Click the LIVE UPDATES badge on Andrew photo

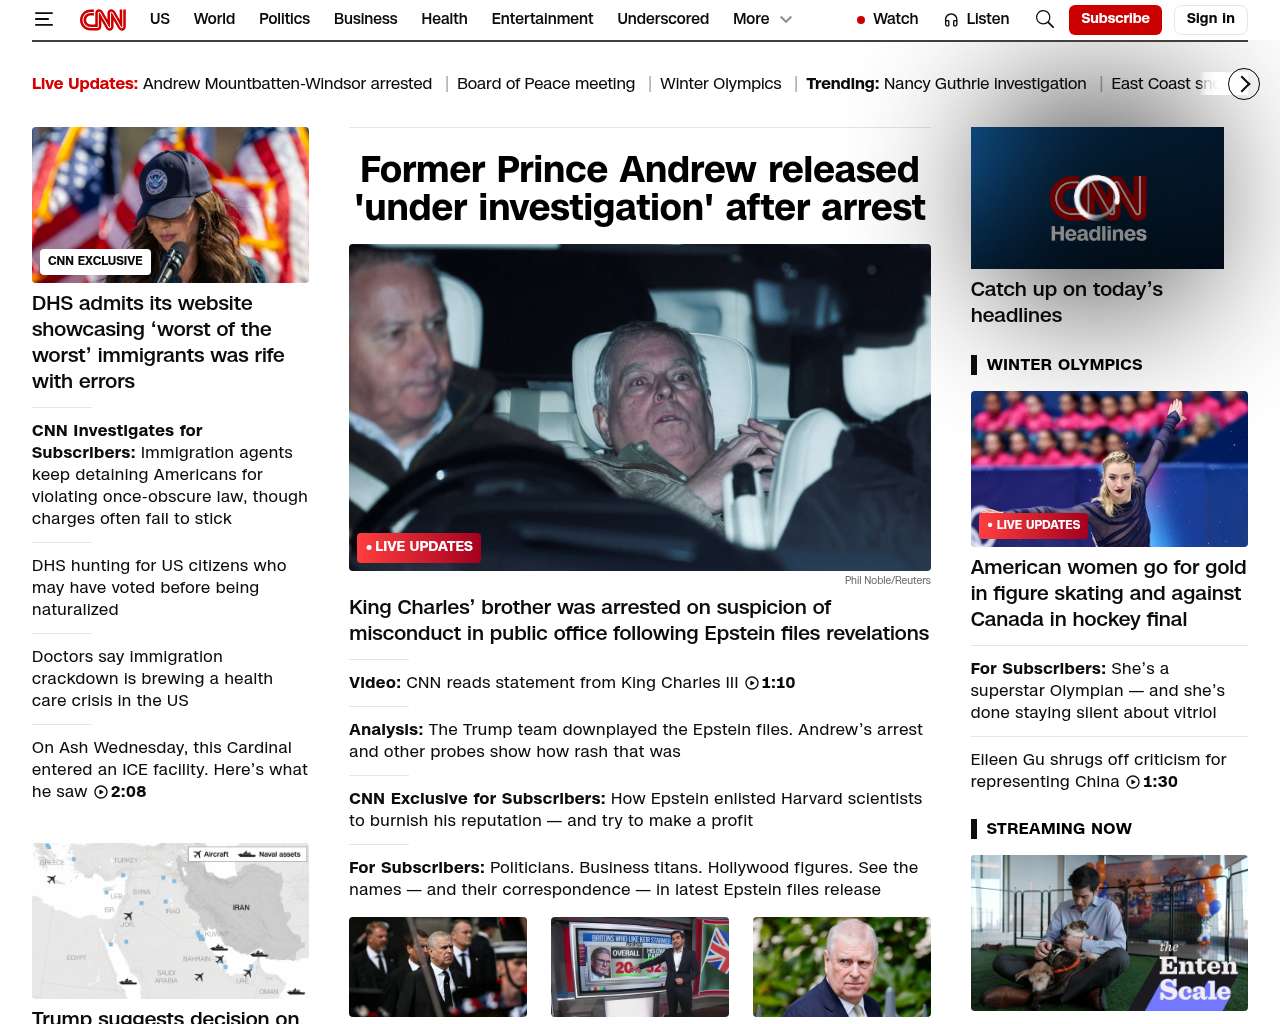[x=419, y=547]
